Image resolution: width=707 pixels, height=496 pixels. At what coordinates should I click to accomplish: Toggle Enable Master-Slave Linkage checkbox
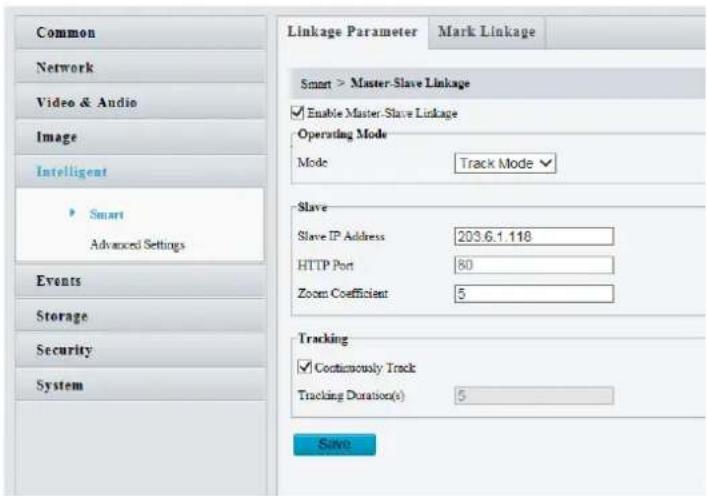coord(298,112)
